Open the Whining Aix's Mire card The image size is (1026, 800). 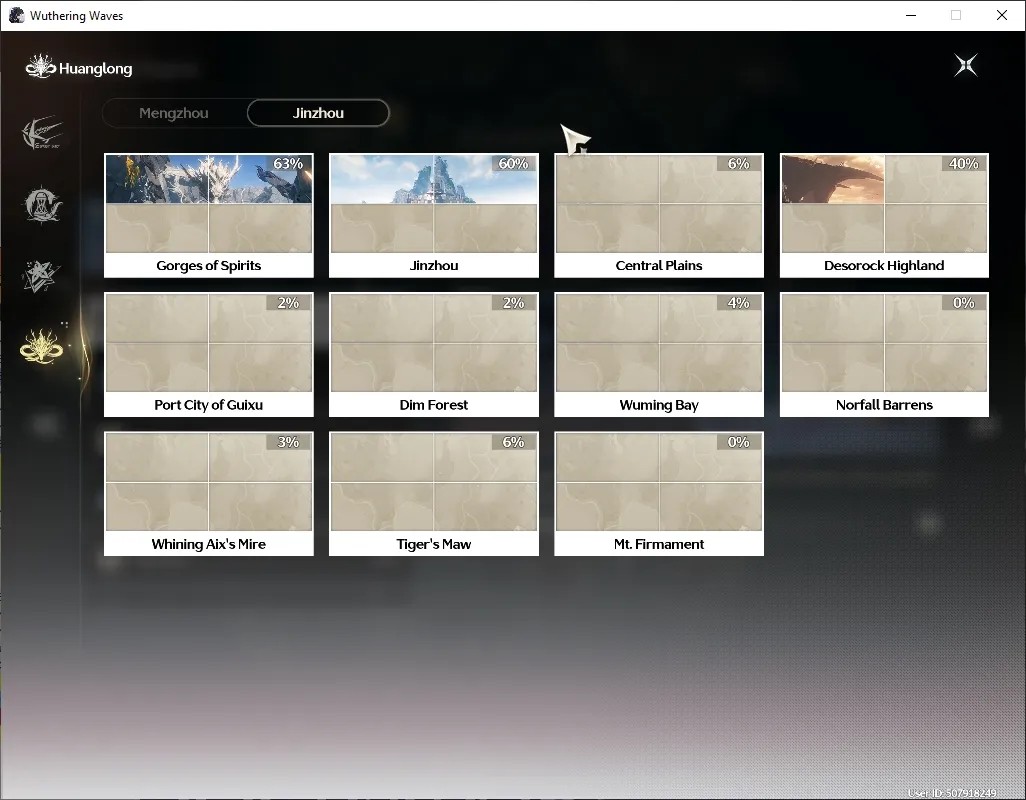tap(209, 494)
